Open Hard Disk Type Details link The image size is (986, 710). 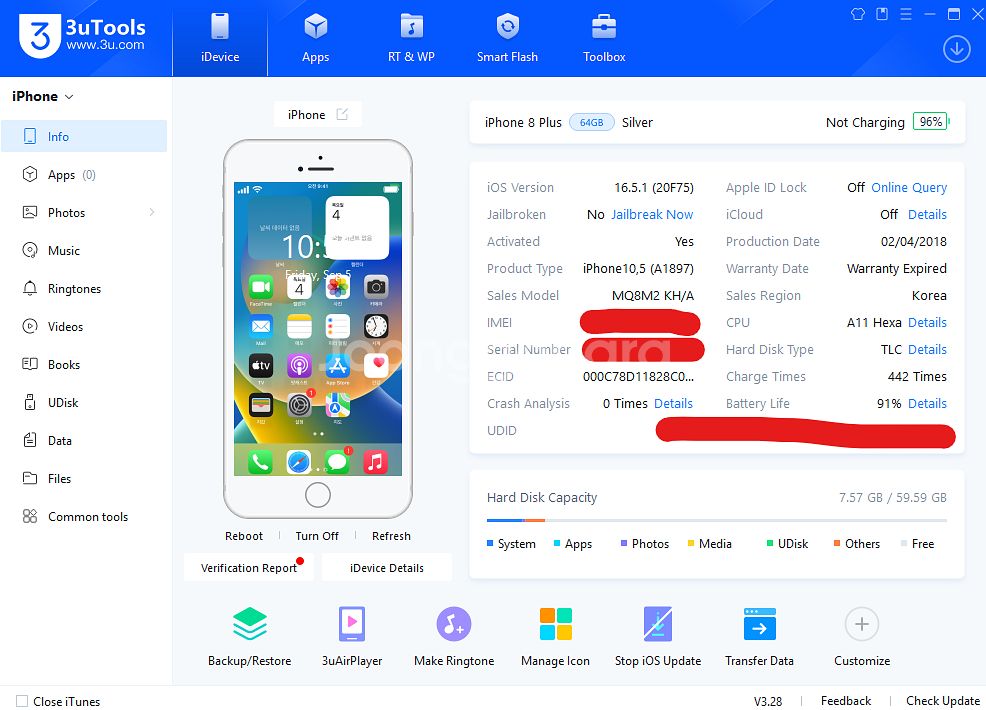coord(927,350)
